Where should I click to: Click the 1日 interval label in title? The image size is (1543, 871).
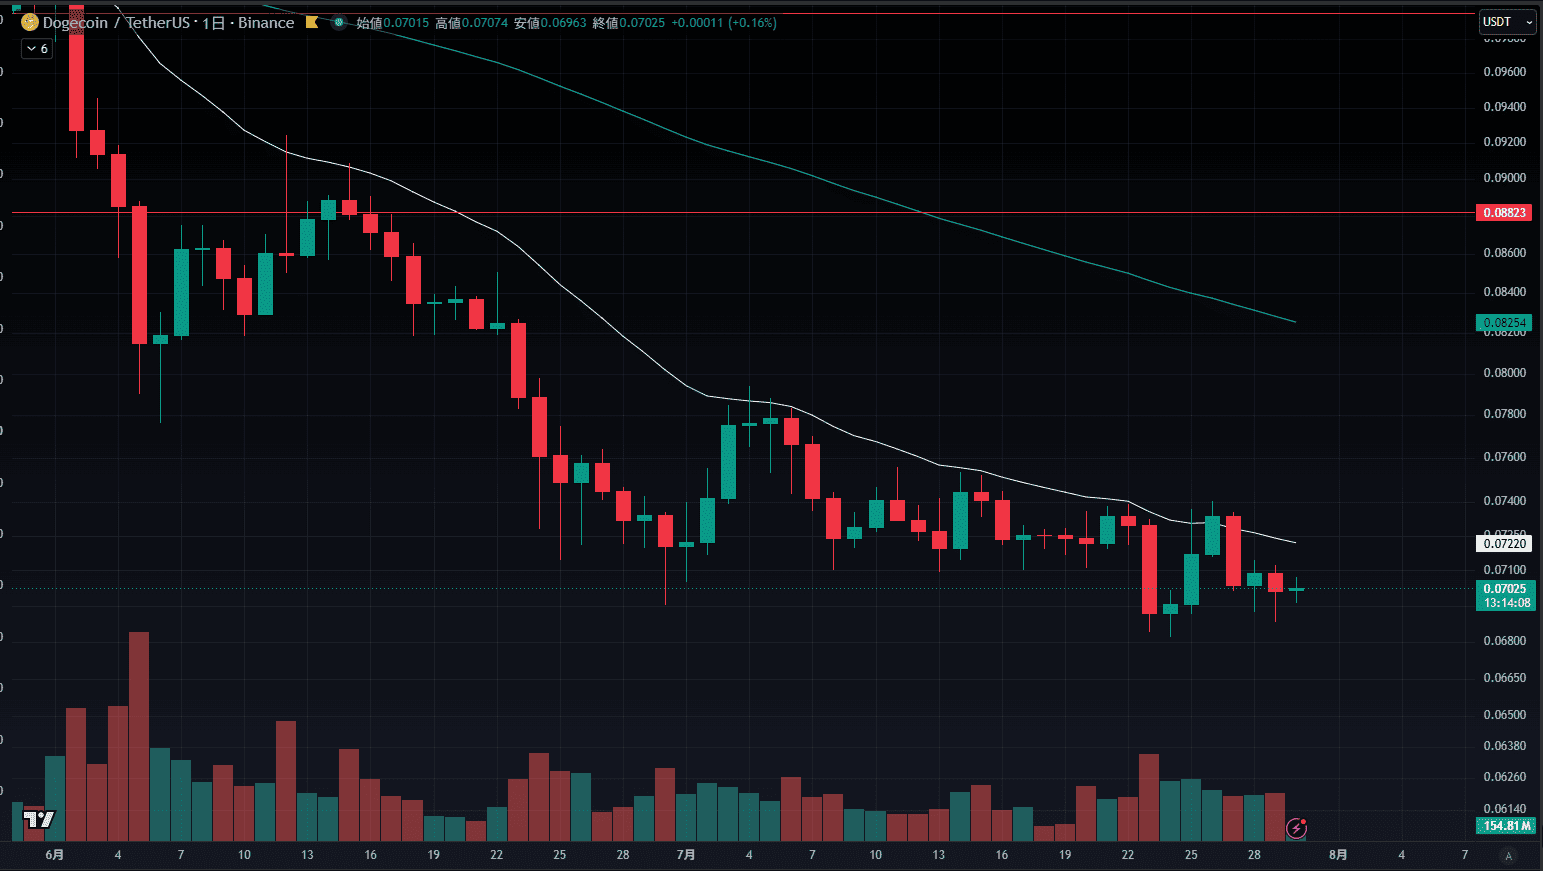[213, 22]
